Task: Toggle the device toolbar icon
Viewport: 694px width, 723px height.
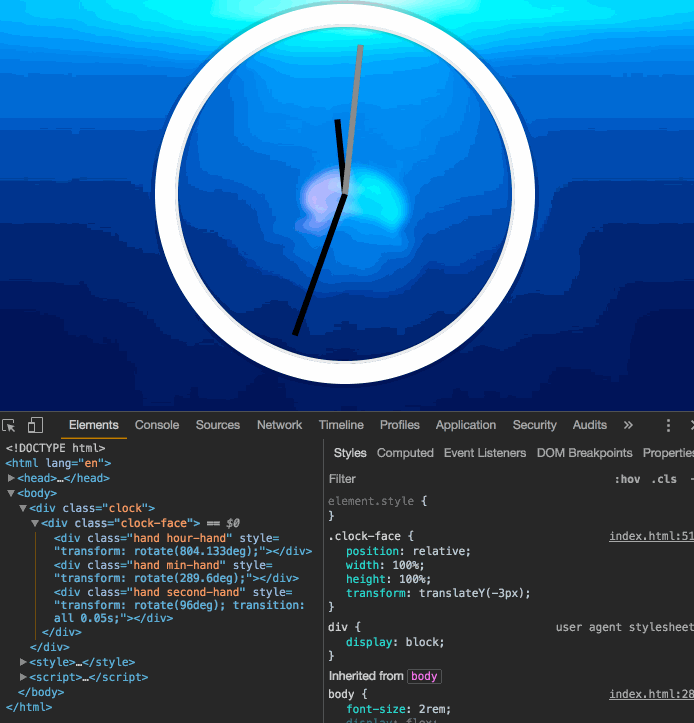Action: (36, 425)
